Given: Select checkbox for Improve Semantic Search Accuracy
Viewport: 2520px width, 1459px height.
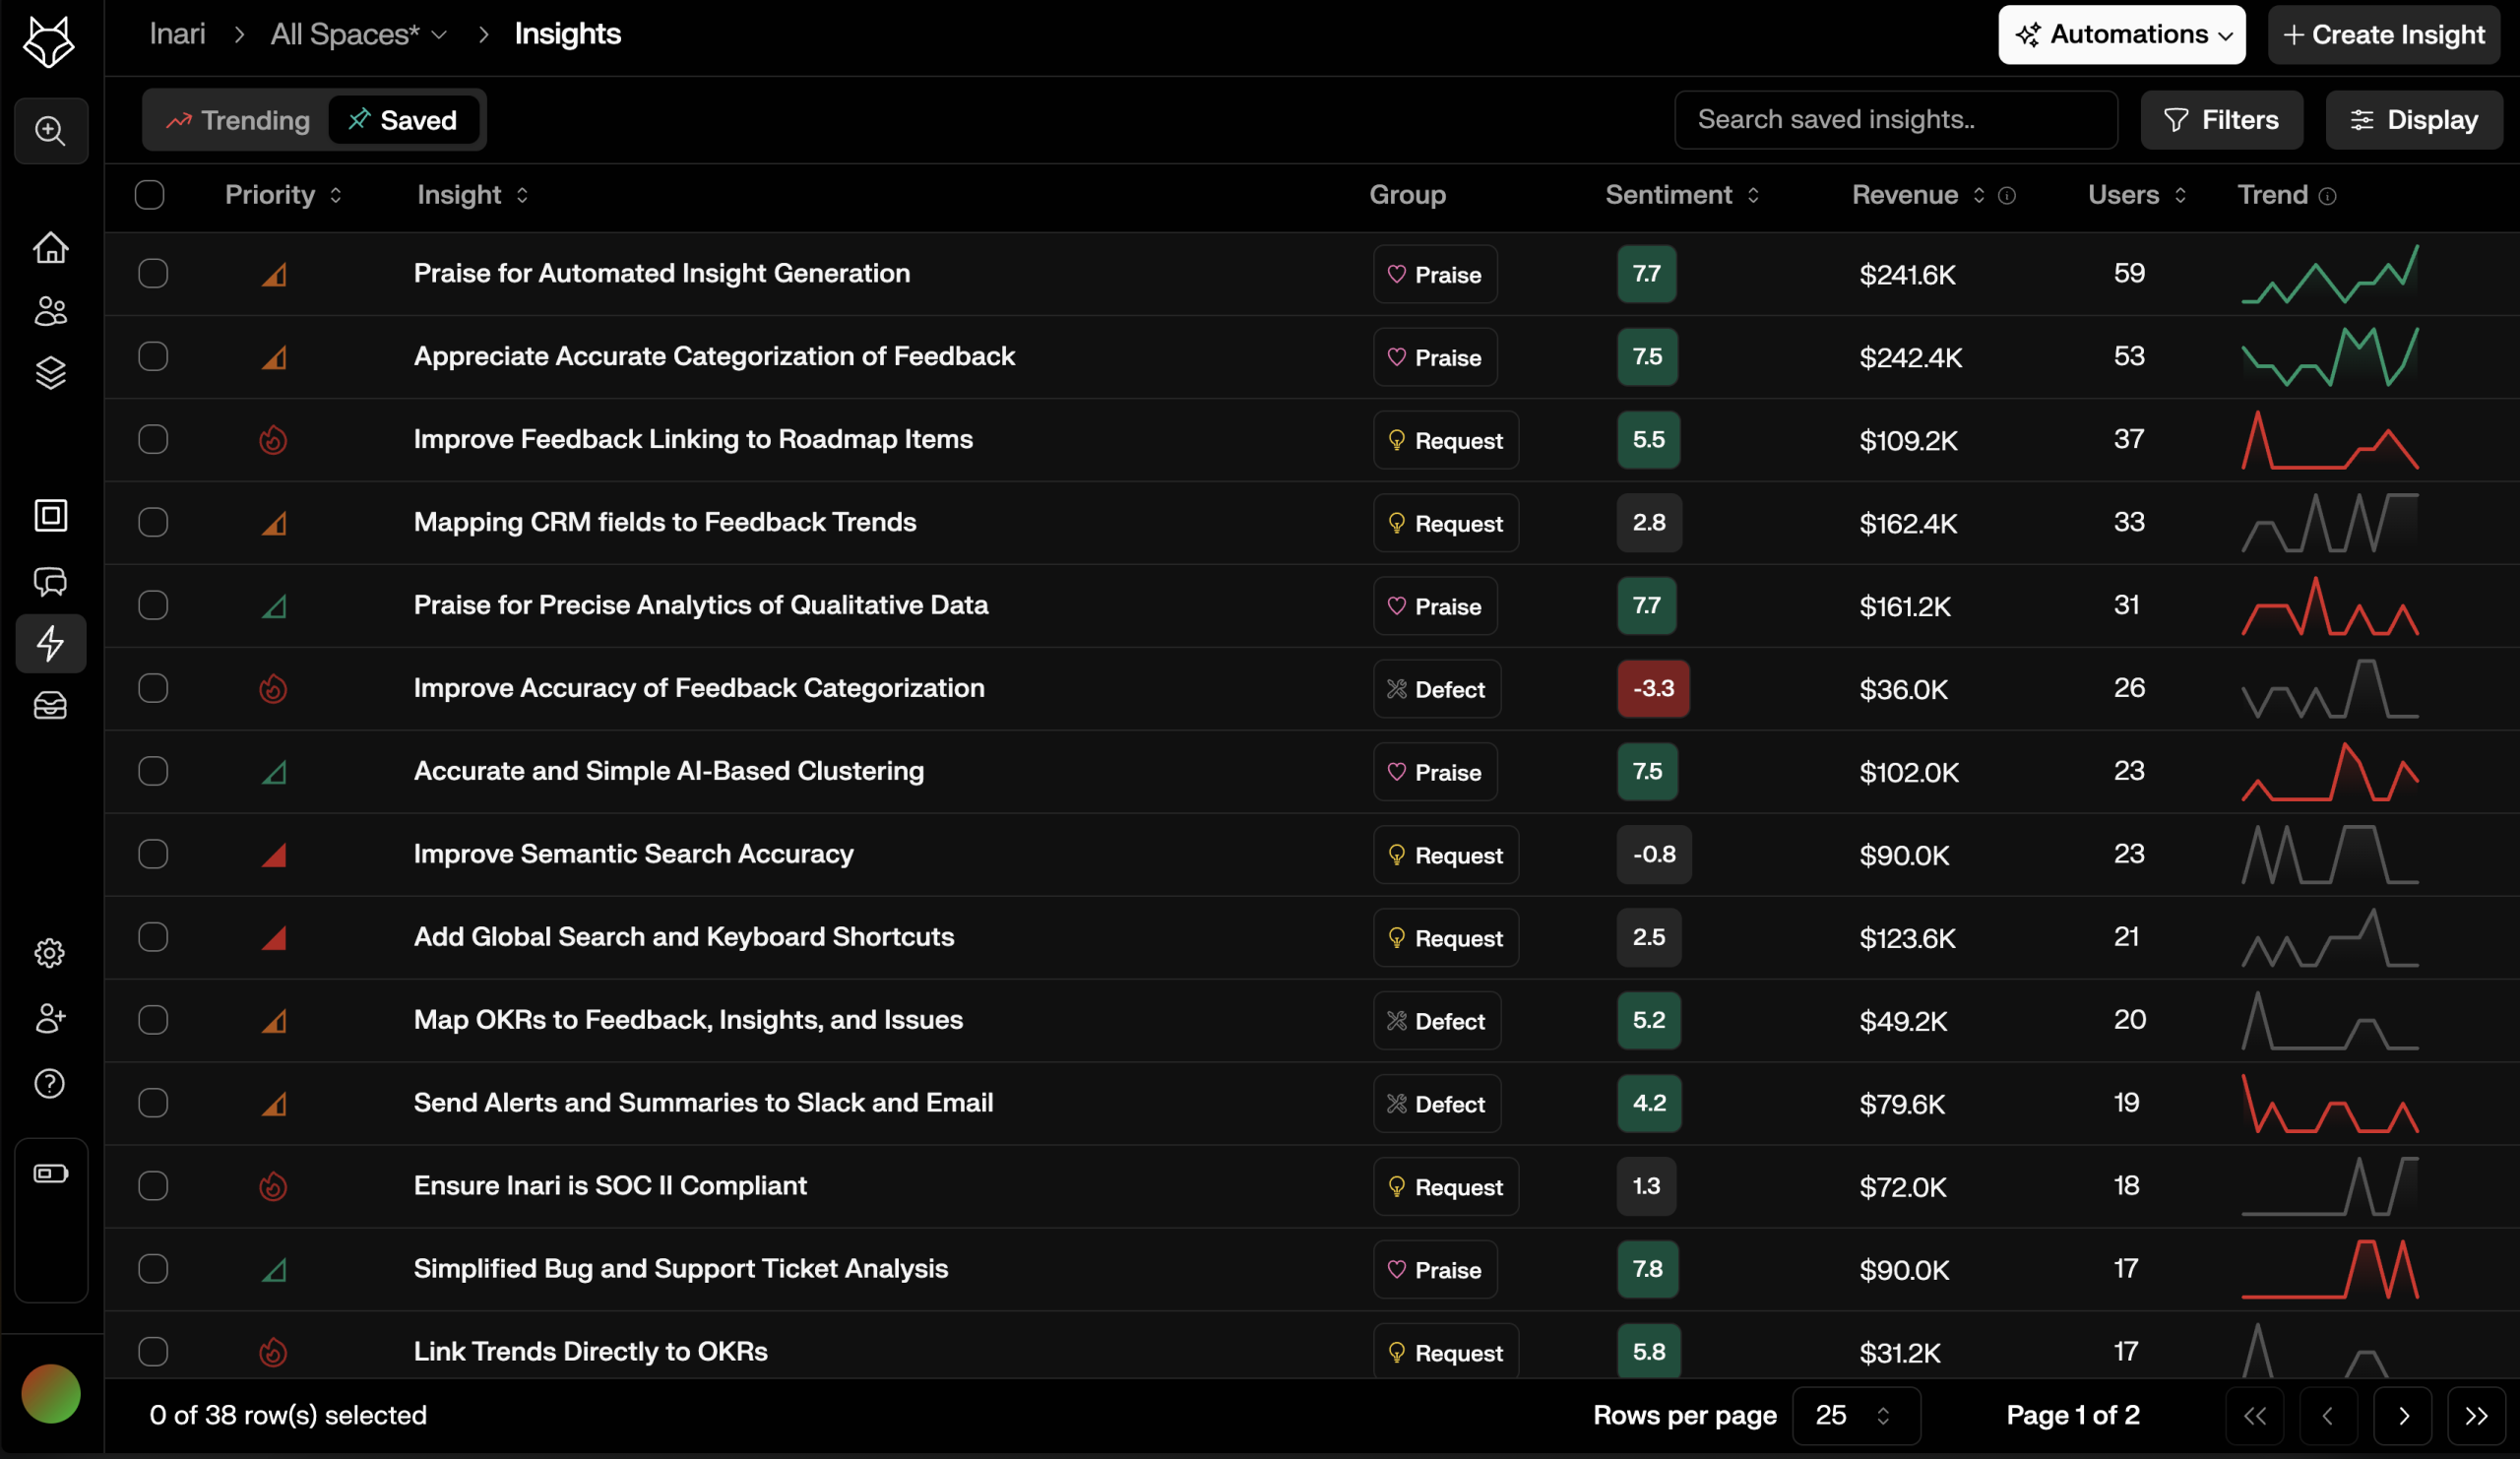Looking at the screenshot, I should click(x=153, y=854).
